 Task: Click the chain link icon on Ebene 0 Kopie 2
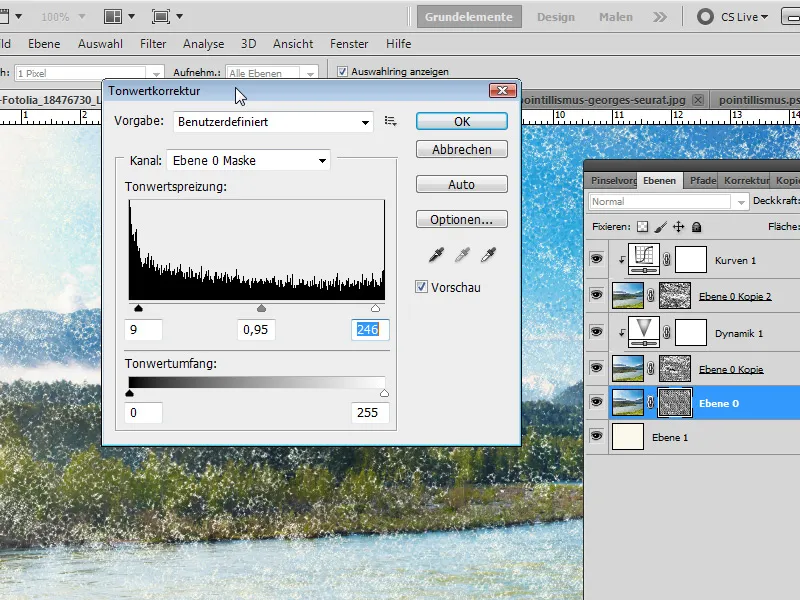tap(651, 295)
